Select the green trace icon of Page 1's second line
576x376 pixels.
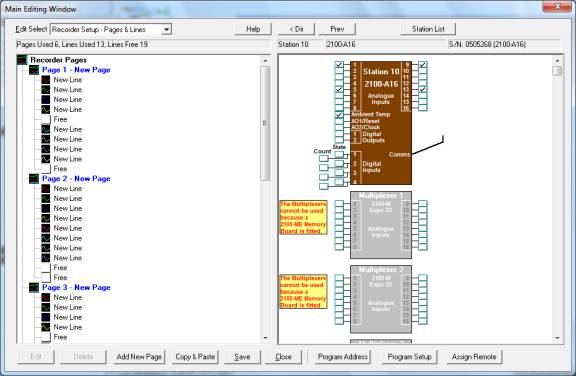pos(46,90)
